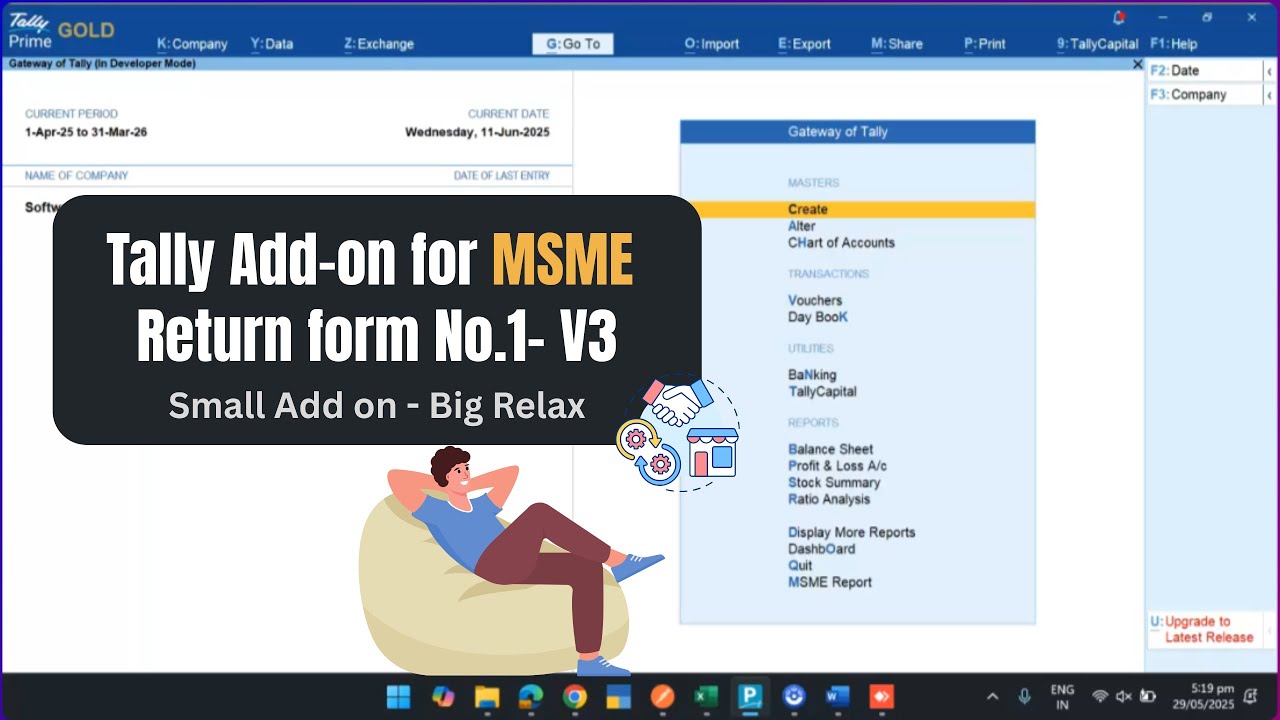The image size is (1280, 720).
Task: Expand the arrow beside F2: Date
Action: coord(1269,71)
